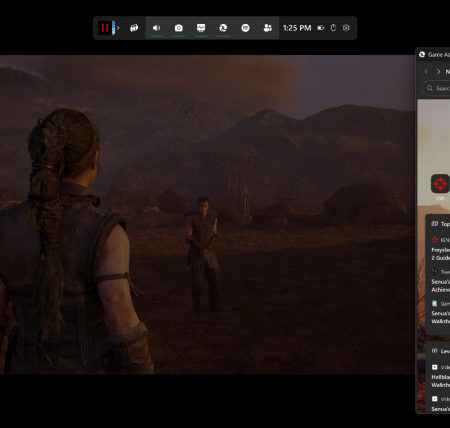This screenshot has width=450, height=428.
Task: Go back in Game Assist browser
Action: (426, 72)
